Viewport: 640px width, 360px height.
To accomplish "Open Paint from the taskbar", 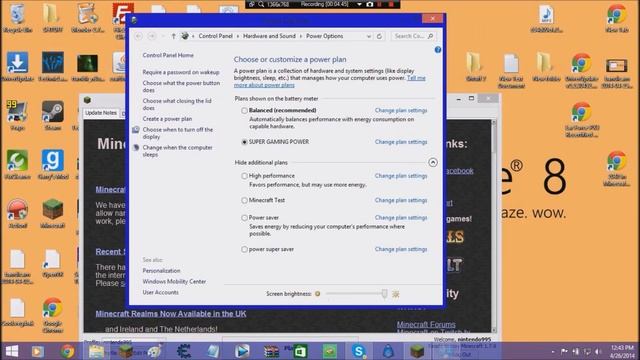I will 154,351.
